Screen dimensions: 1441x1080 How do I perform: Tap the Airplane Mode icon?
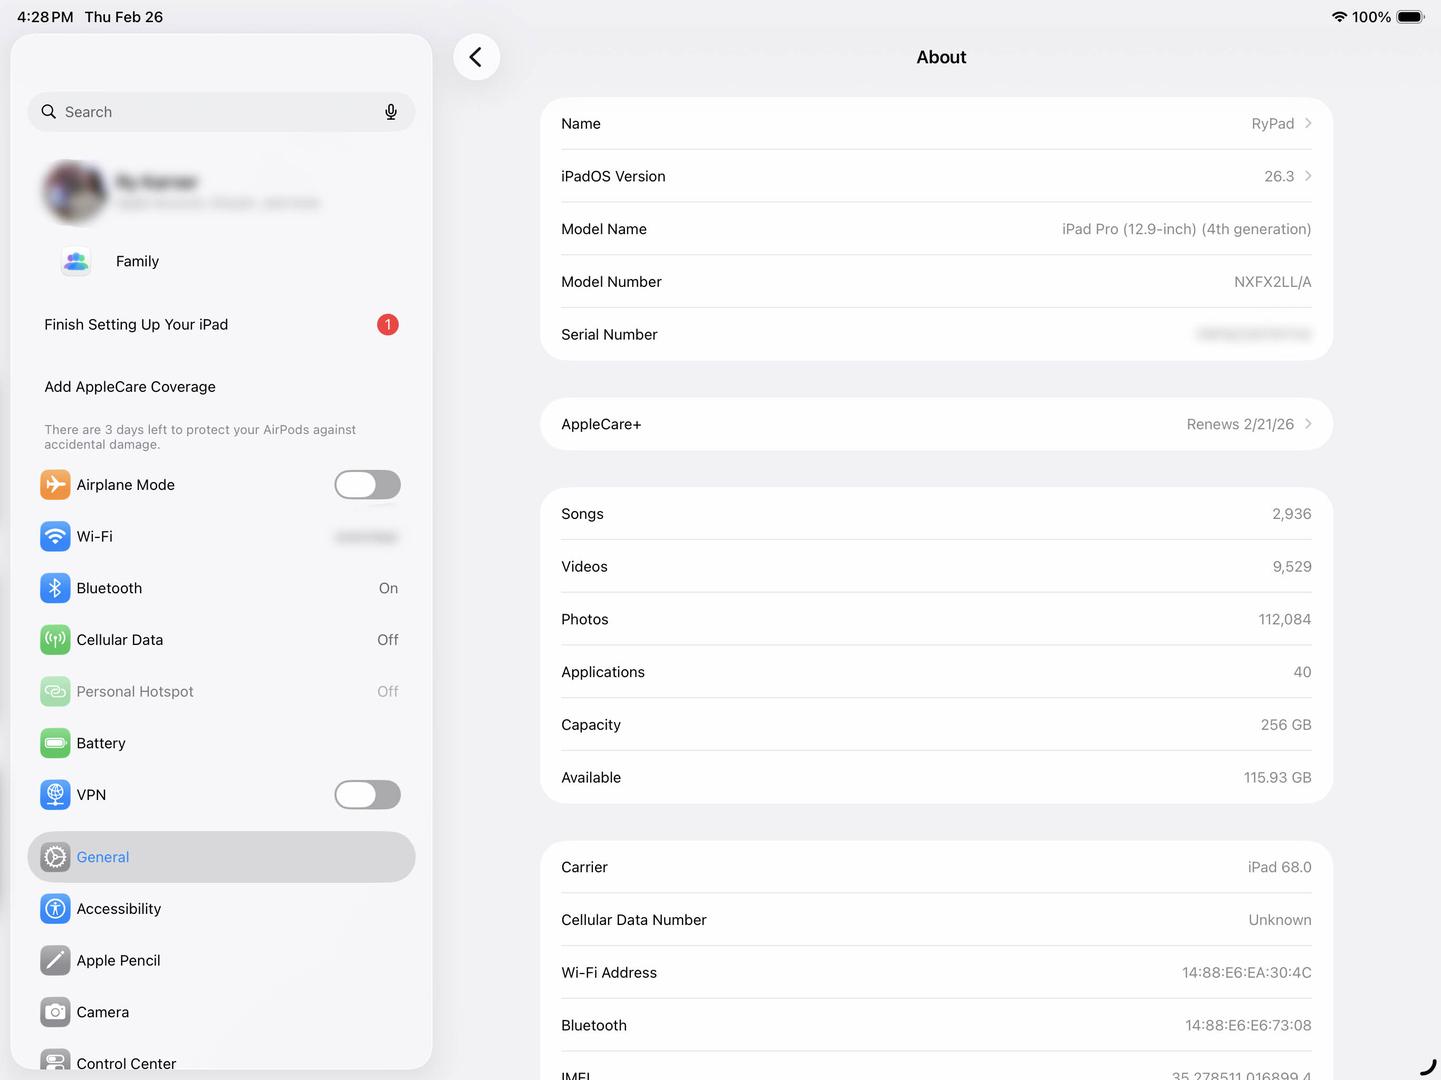pyautogui.click(x=55, y=484)
